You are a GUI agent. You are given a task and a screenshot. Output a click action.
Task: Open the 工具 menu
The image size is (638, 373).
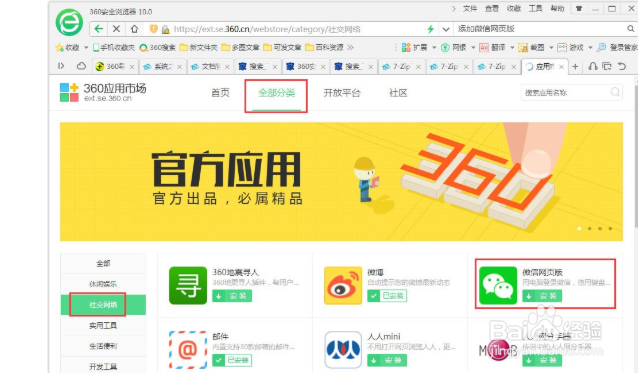point(535,9)
